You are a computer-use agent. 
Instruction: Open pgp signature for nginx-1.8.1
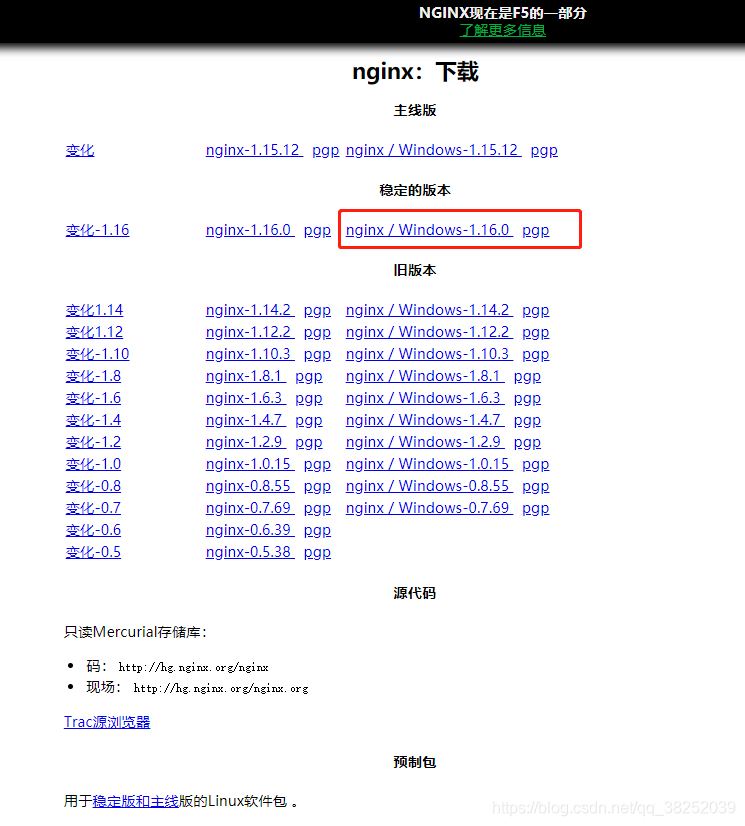(x=309, y=376)
